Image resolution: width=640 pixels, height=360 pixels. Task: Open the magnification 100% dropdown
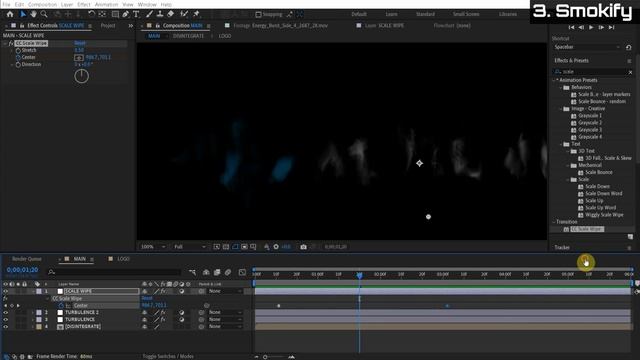(x=153, y=247)
